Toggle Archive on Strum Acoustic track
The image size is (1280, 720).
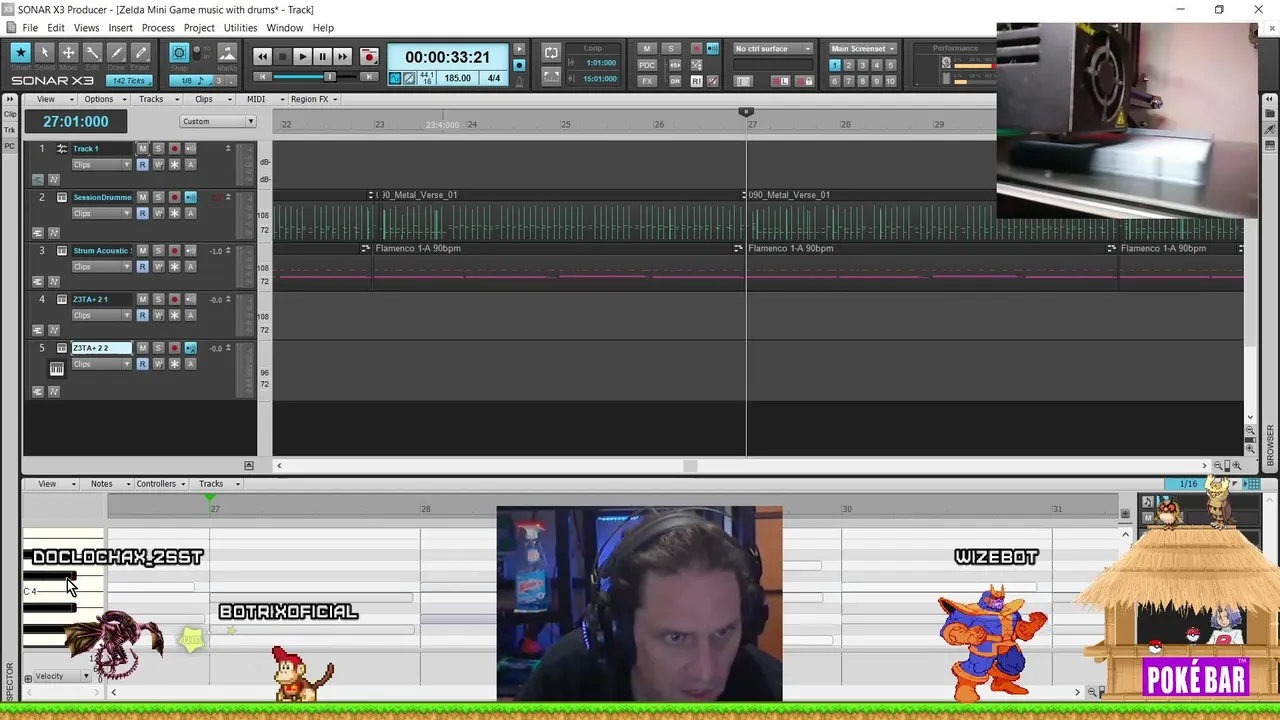[x=190, y=266]
